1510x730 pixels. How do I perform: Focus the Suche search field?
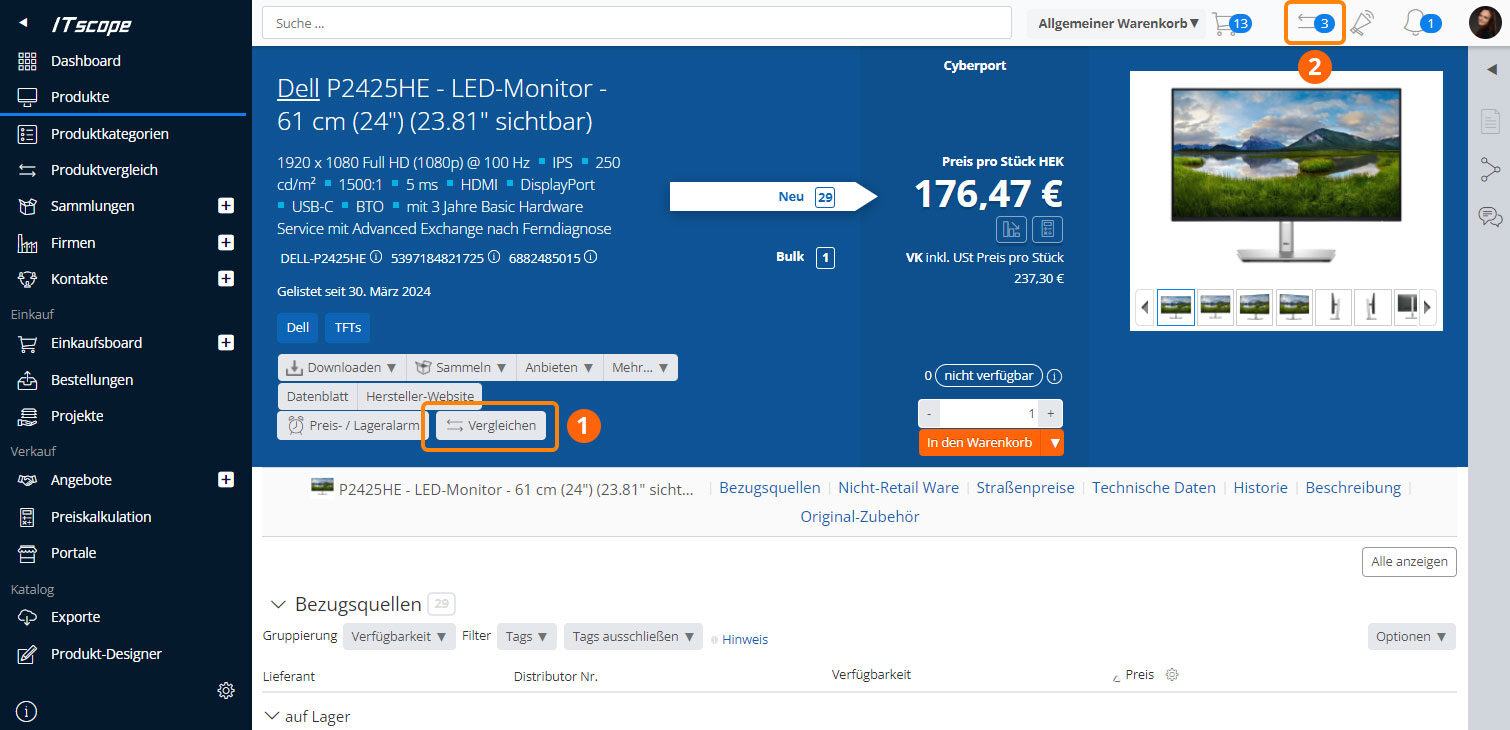click(637, 23)
